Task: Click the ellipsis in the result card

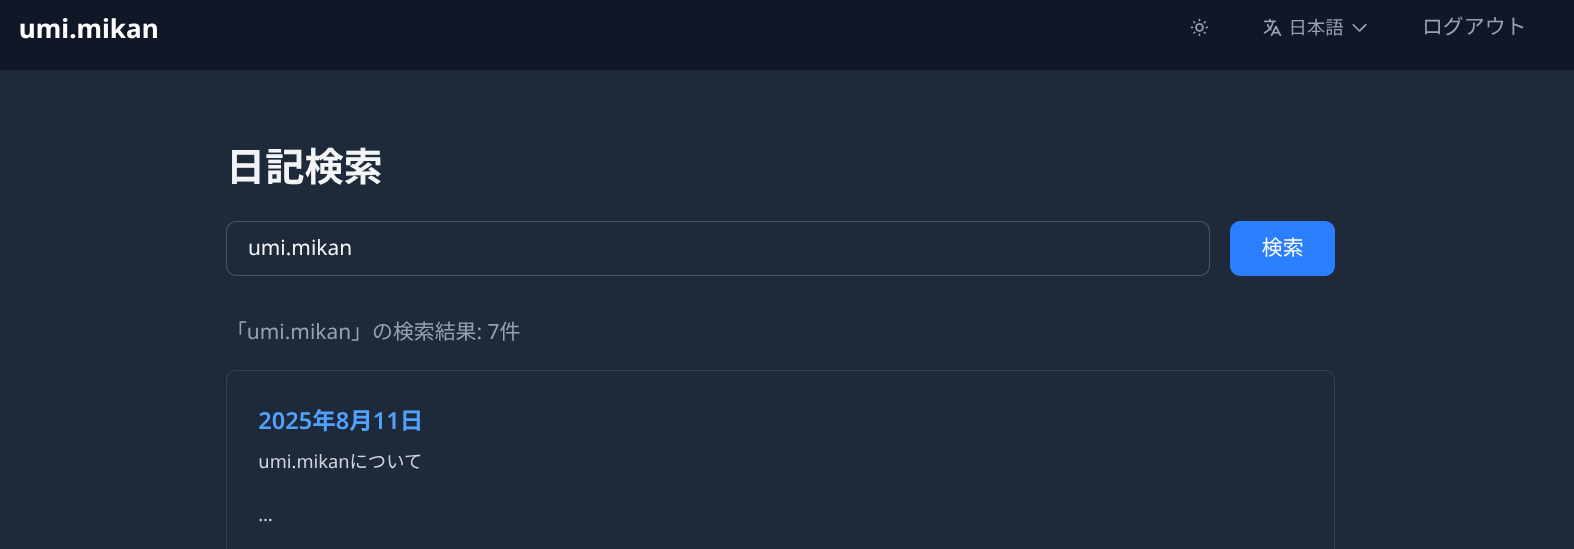Action: 265,517
